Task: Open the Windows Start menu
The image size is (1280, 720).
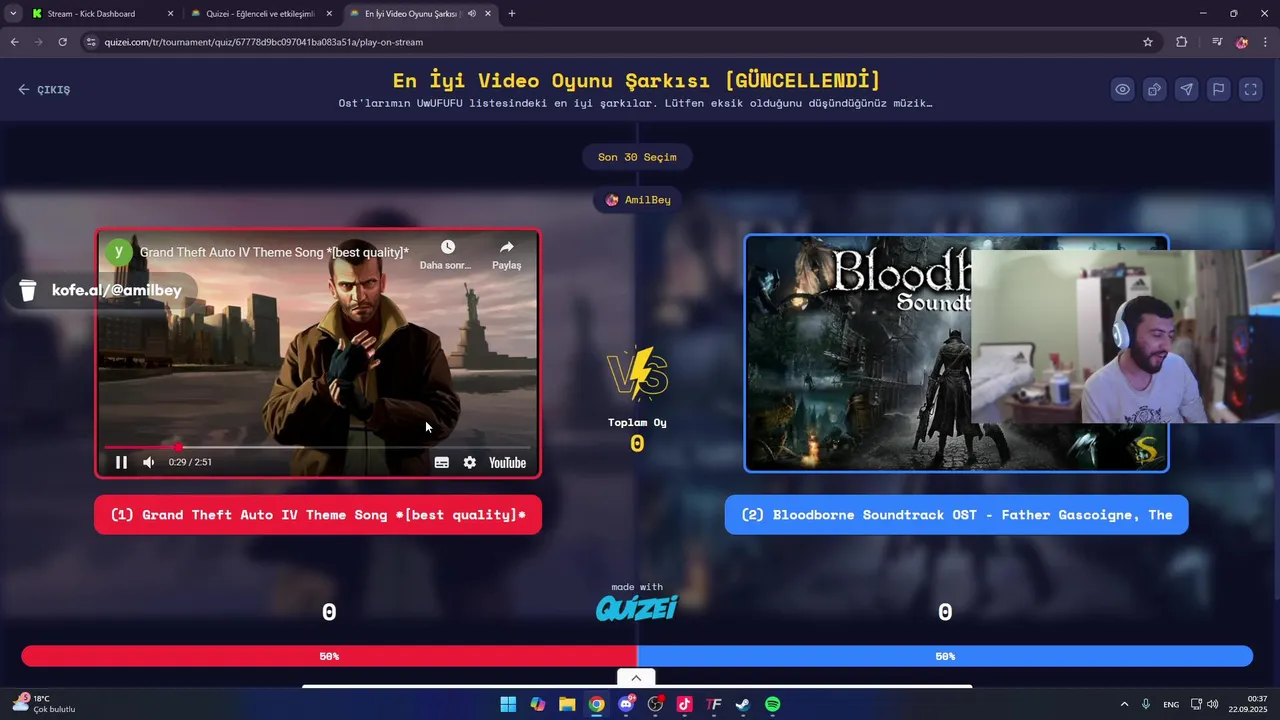Action: (x=508, y=704)
